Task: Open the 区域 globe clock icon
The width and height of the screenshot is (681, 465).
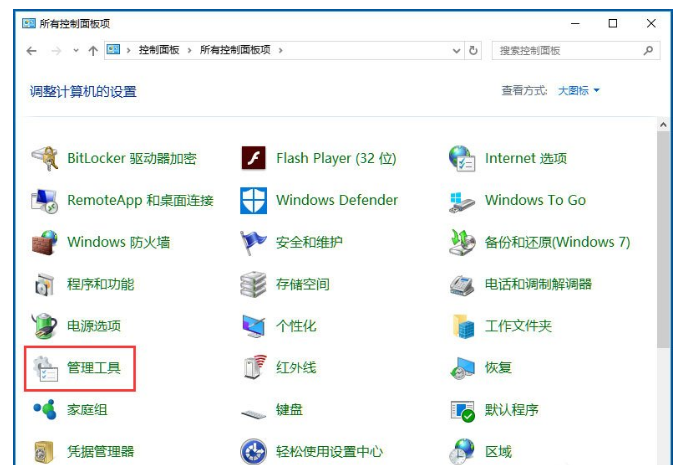Action: (x=462, y=452)
